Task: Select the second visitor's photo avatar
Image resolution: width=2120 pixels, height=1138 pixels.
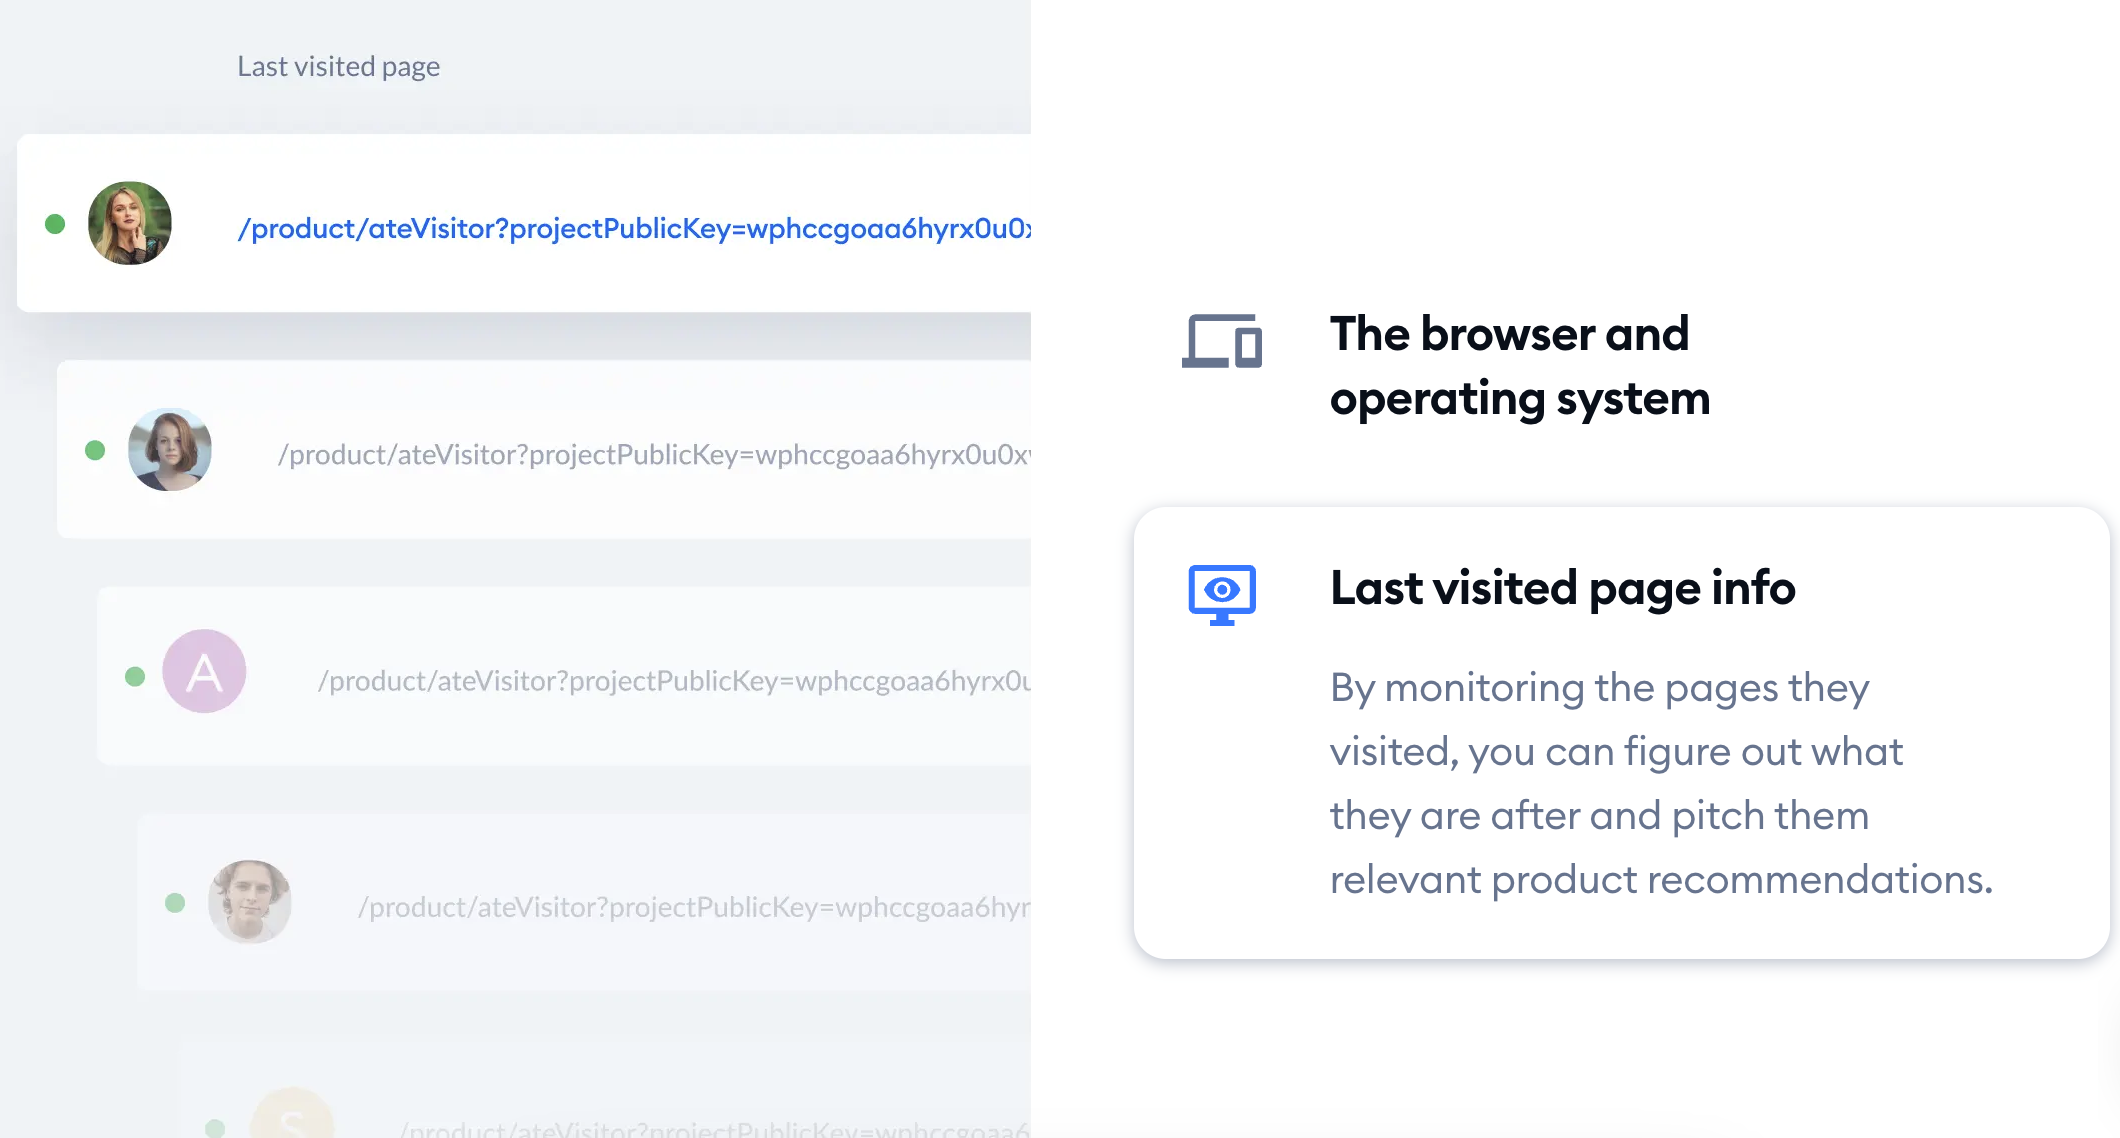Action: [x=170, y=449]
